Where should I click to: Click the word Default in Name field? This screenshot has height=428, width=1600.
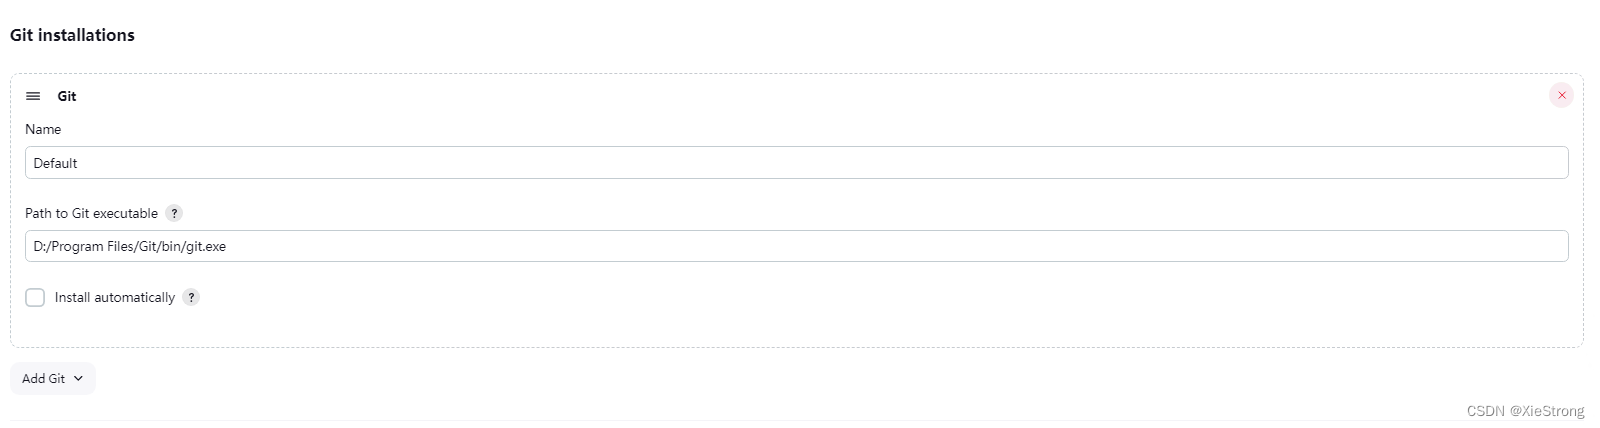coord(55,163)
